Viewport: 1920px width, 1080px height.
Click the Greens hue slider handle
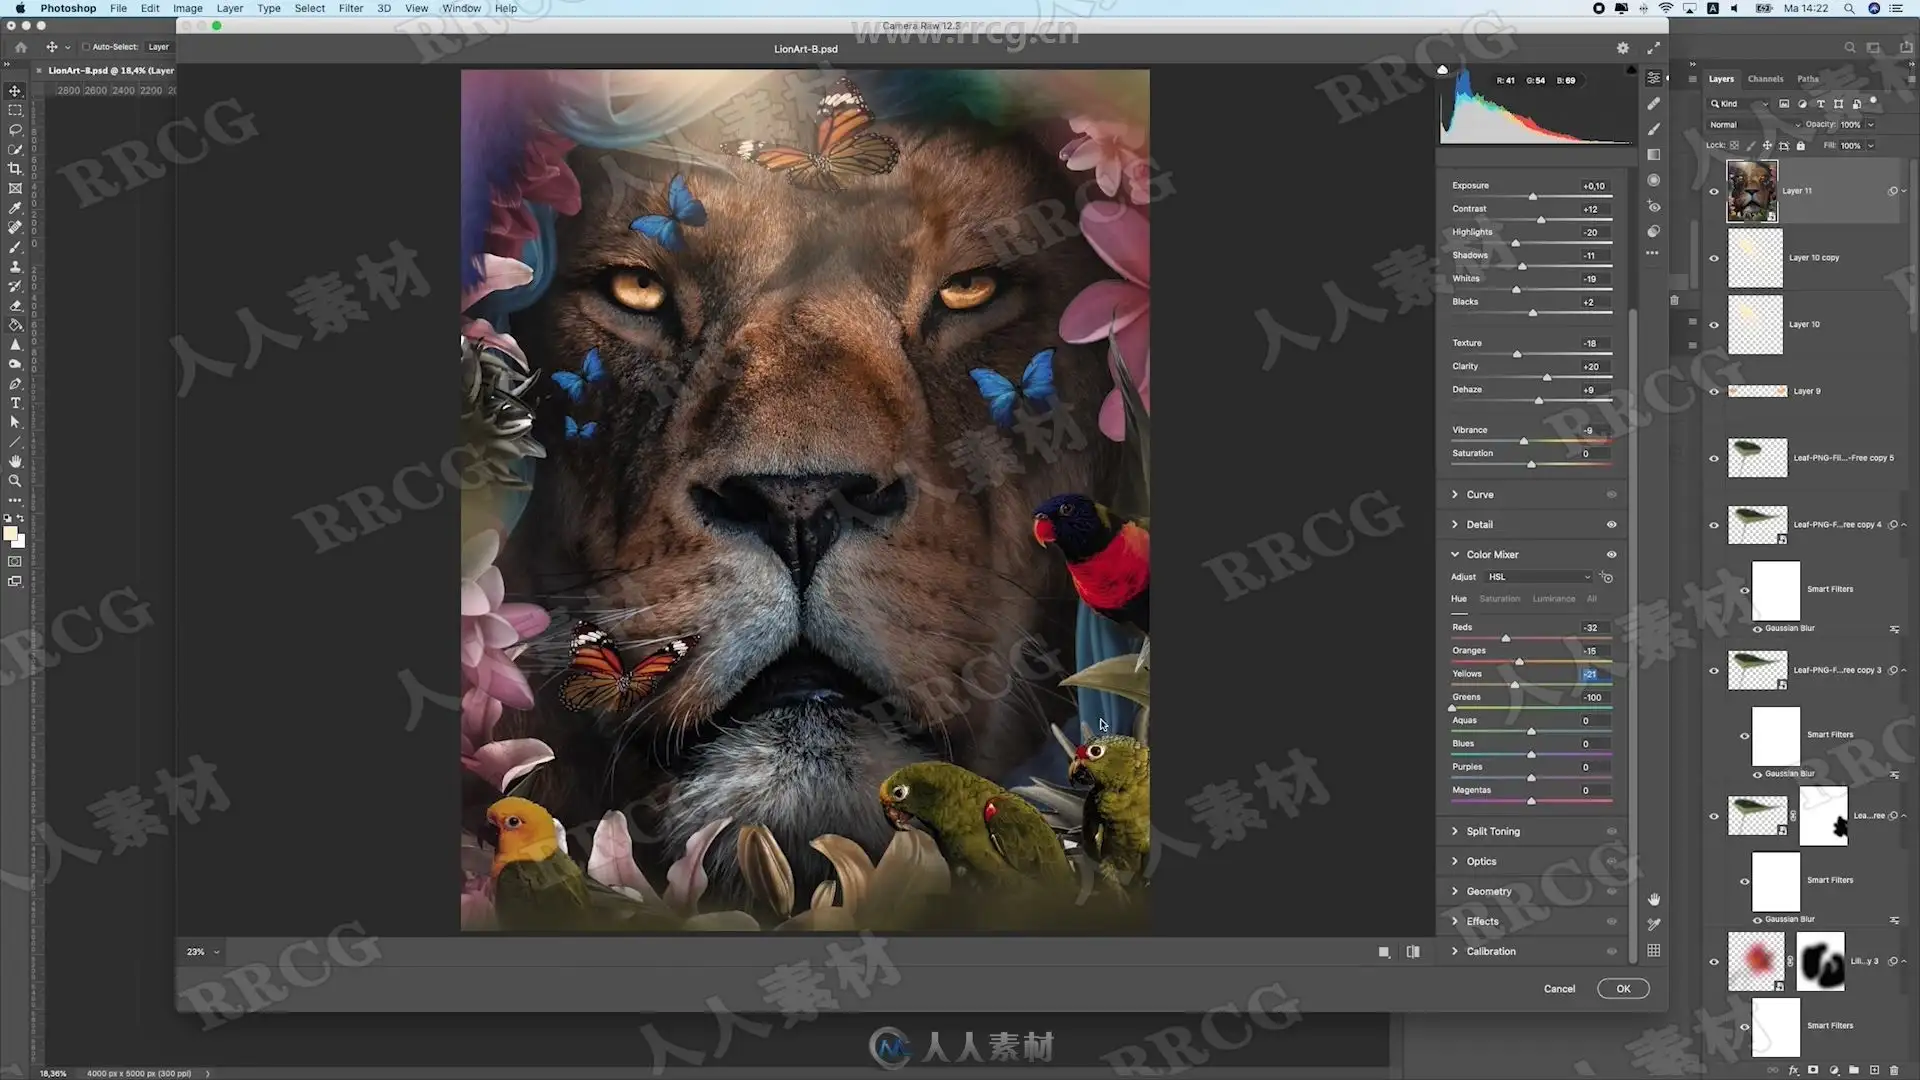tap(1452, 708)
